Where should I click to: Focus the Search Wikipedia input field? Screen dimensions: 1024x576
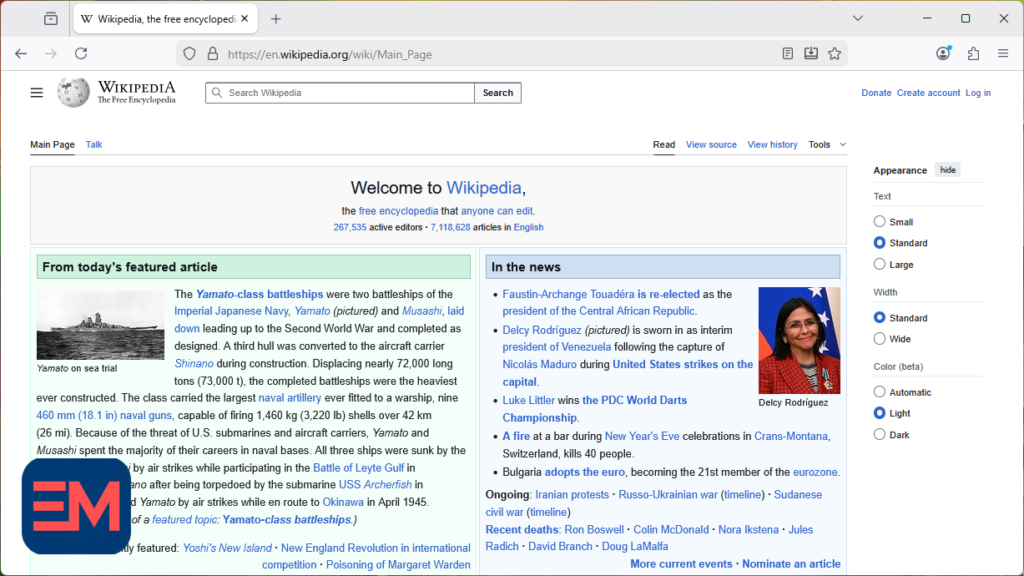[x=340, y=93]
